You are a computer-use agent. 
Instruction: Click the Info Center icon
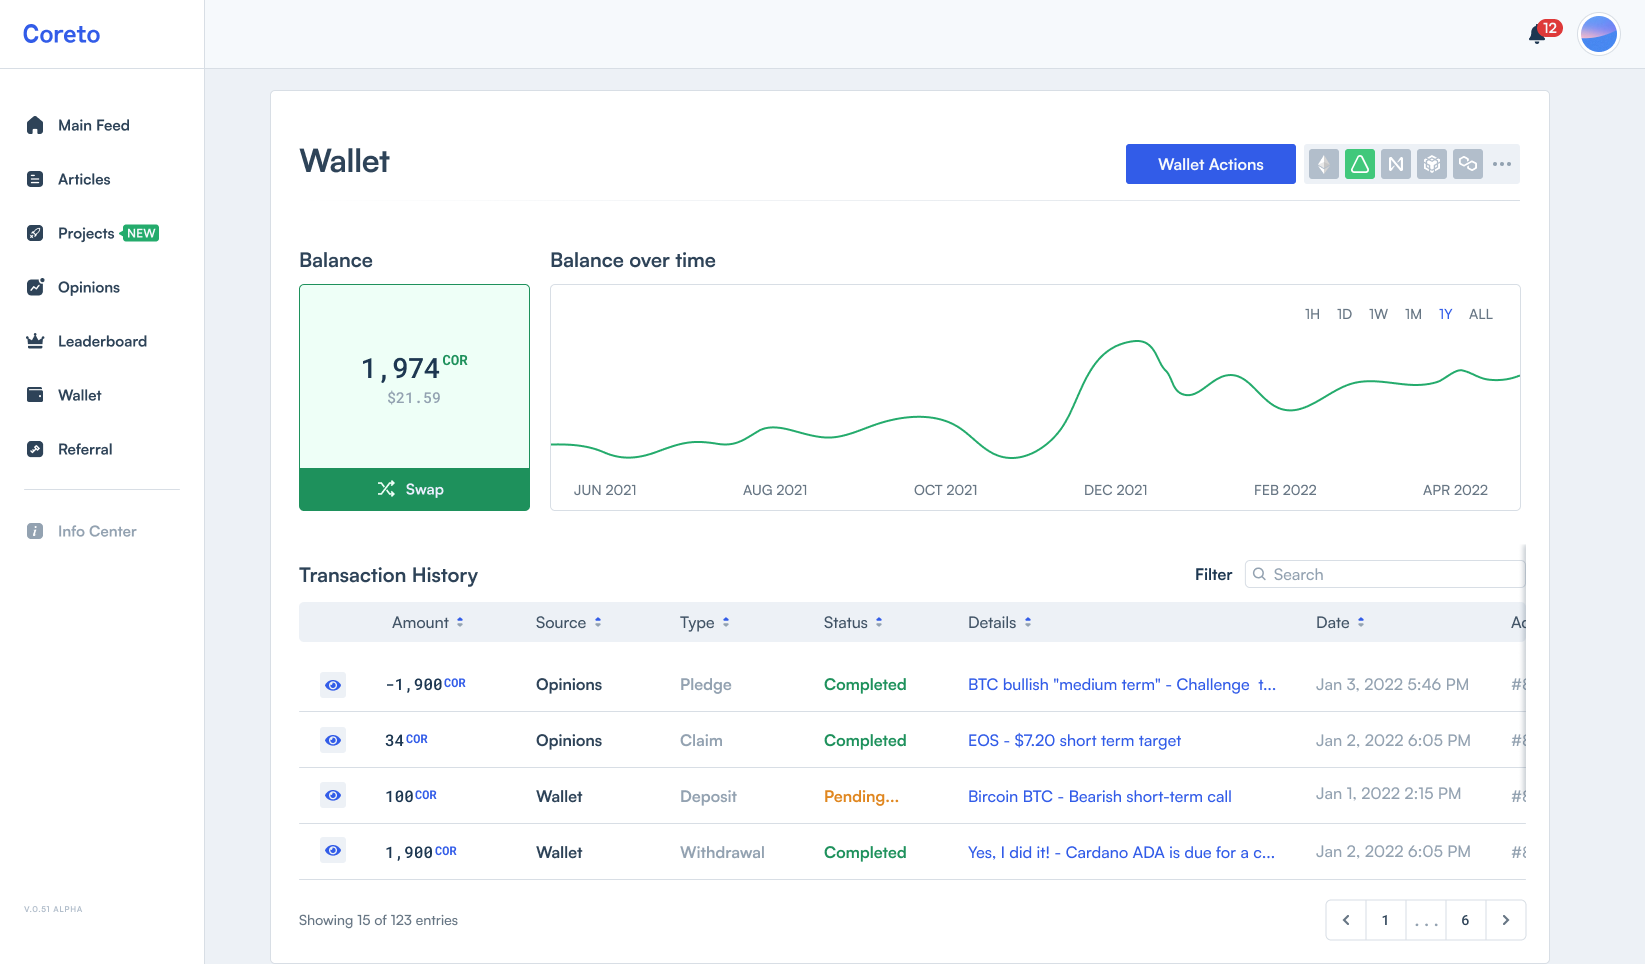click(35, 531)
